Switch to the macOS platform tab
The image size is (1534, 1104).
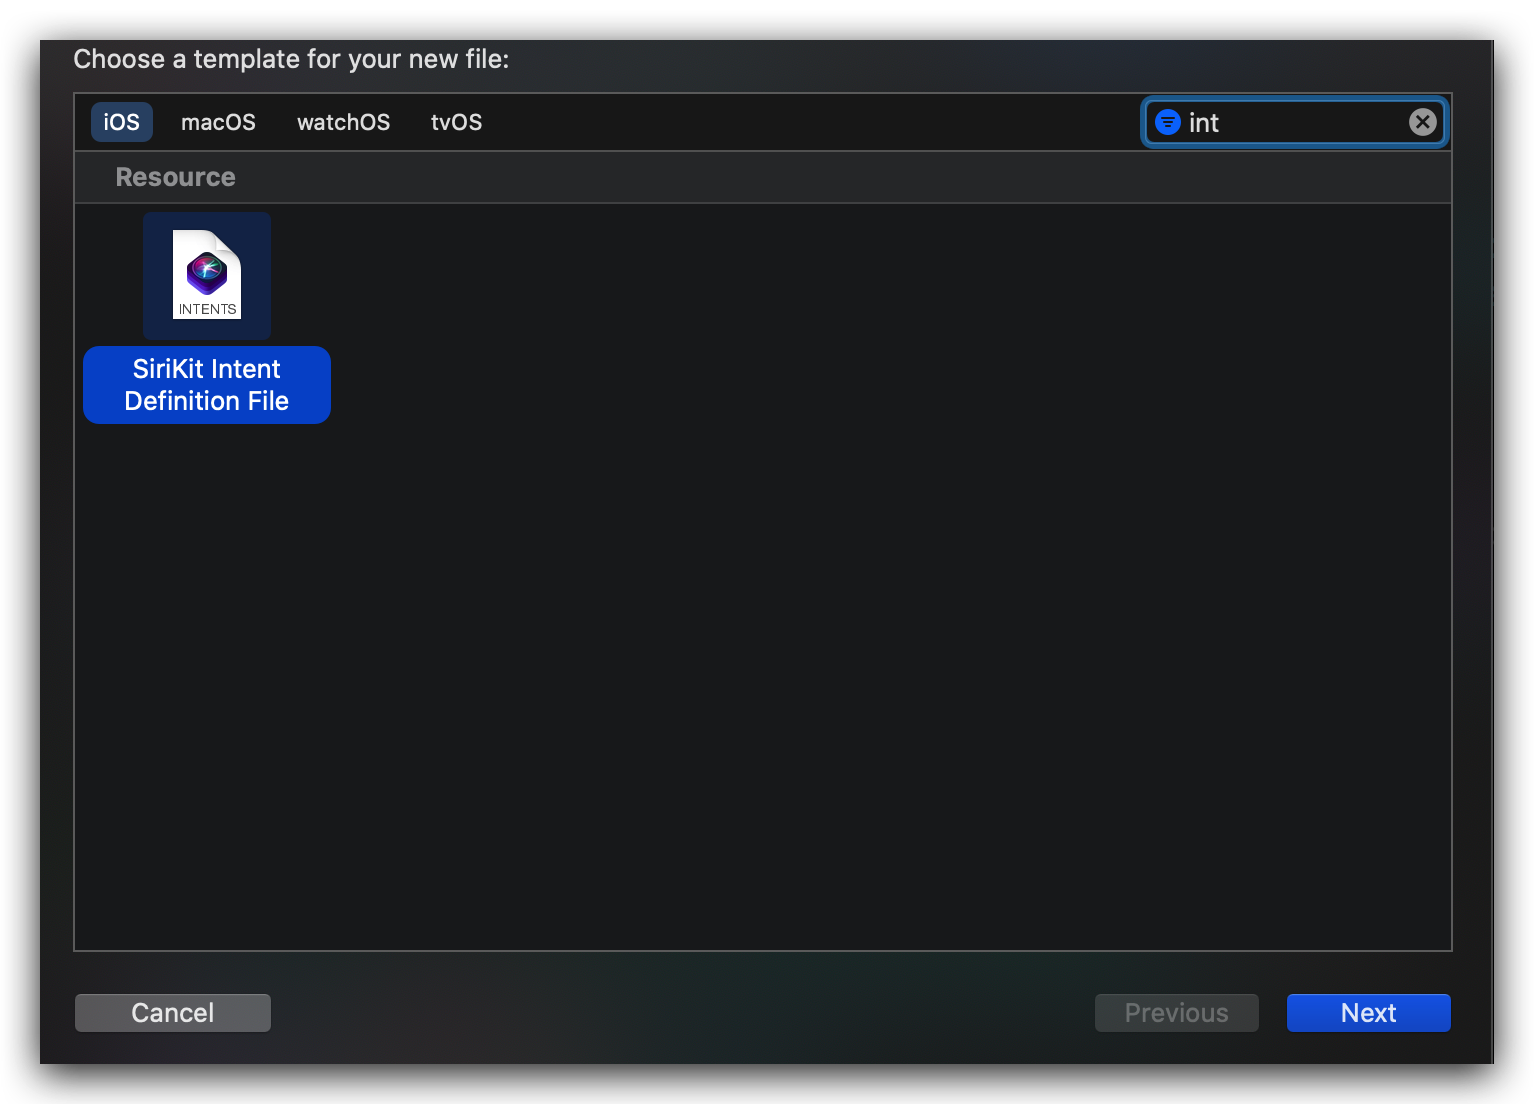[x=218, y=122]
